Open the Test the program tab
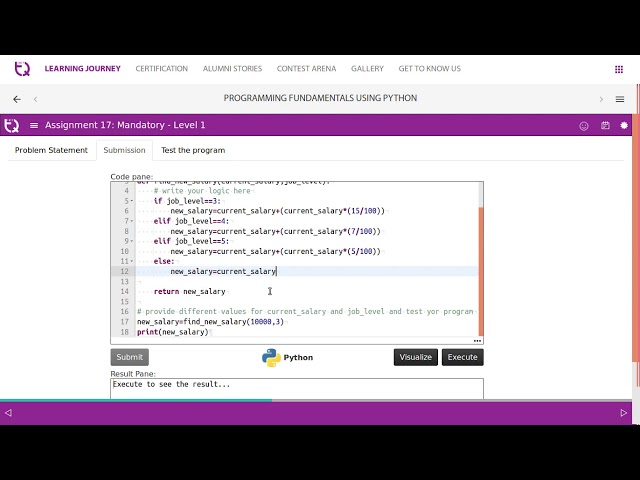 [x=193, y=150]
